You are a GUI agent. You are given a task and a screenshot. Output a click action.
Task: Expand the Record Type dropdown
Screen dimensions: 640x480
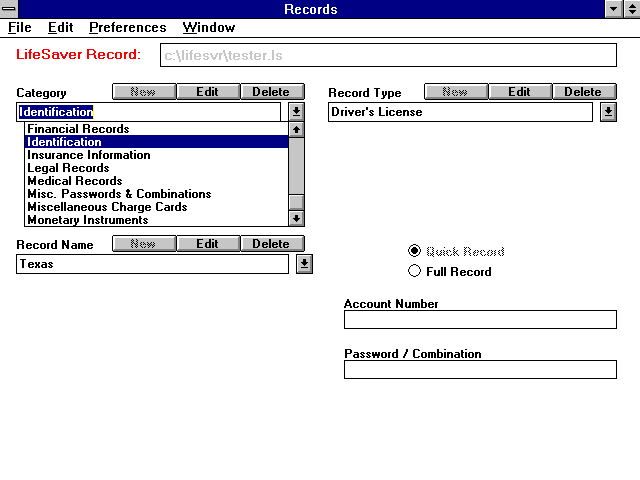tap(608, 112)
